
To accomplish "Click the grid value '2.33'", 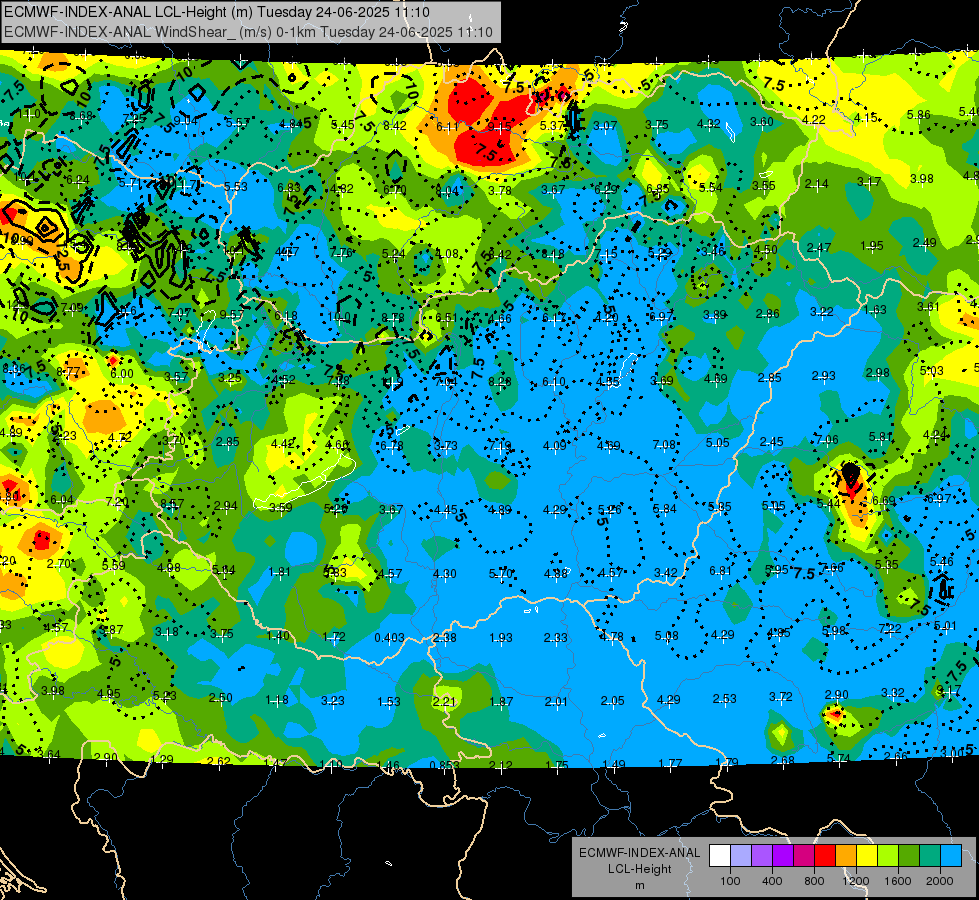I will tap(556, 638).
